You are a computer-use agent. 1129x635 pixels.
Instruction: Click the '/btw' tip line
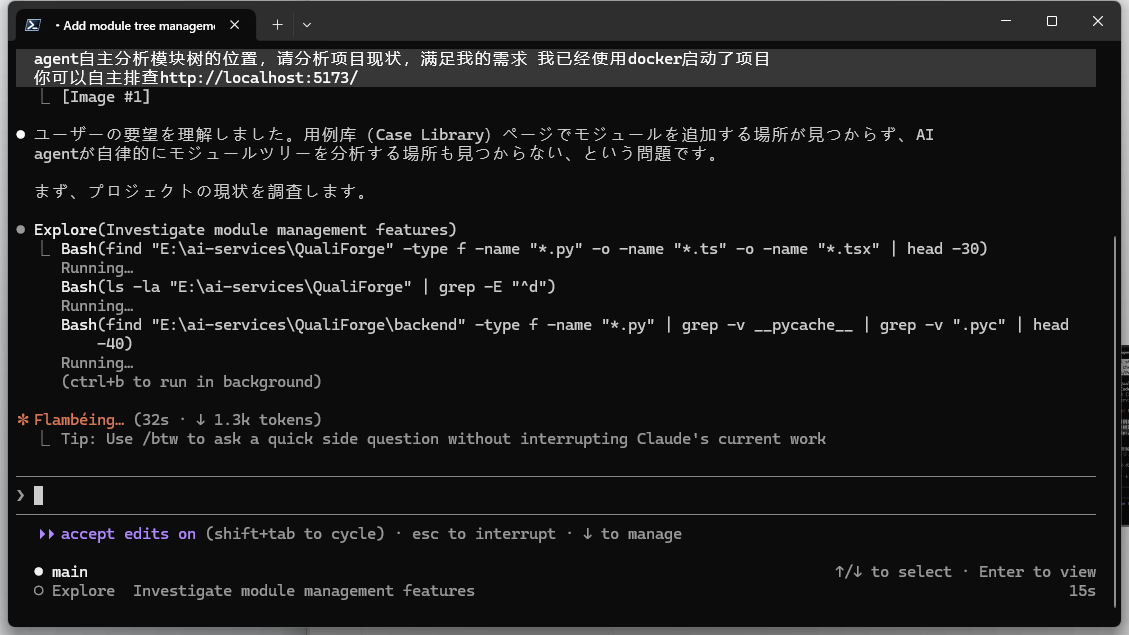(x=443, y=439)
